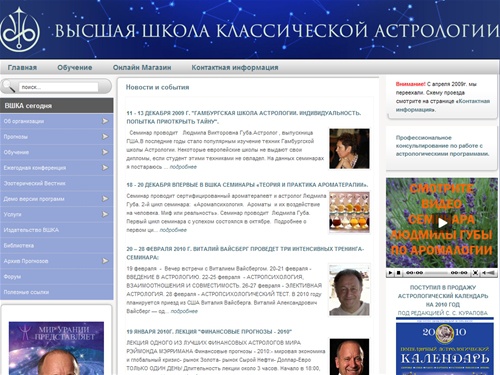Open the Обучение top menu item
This screenshot has height=375, width=500.
(75, 67)
